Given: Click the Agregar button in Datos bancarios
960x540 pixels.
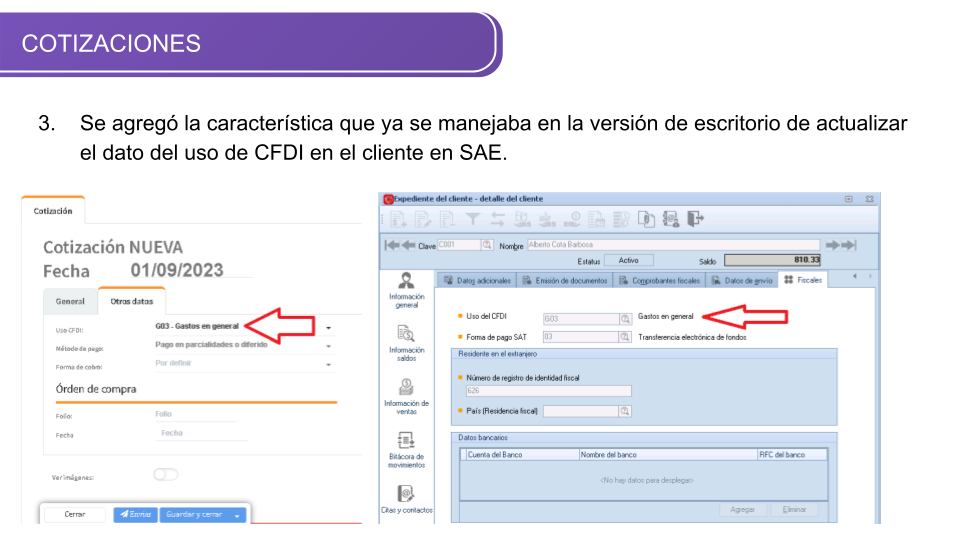Looking at the screenshot, I should [x=742, y=509].
